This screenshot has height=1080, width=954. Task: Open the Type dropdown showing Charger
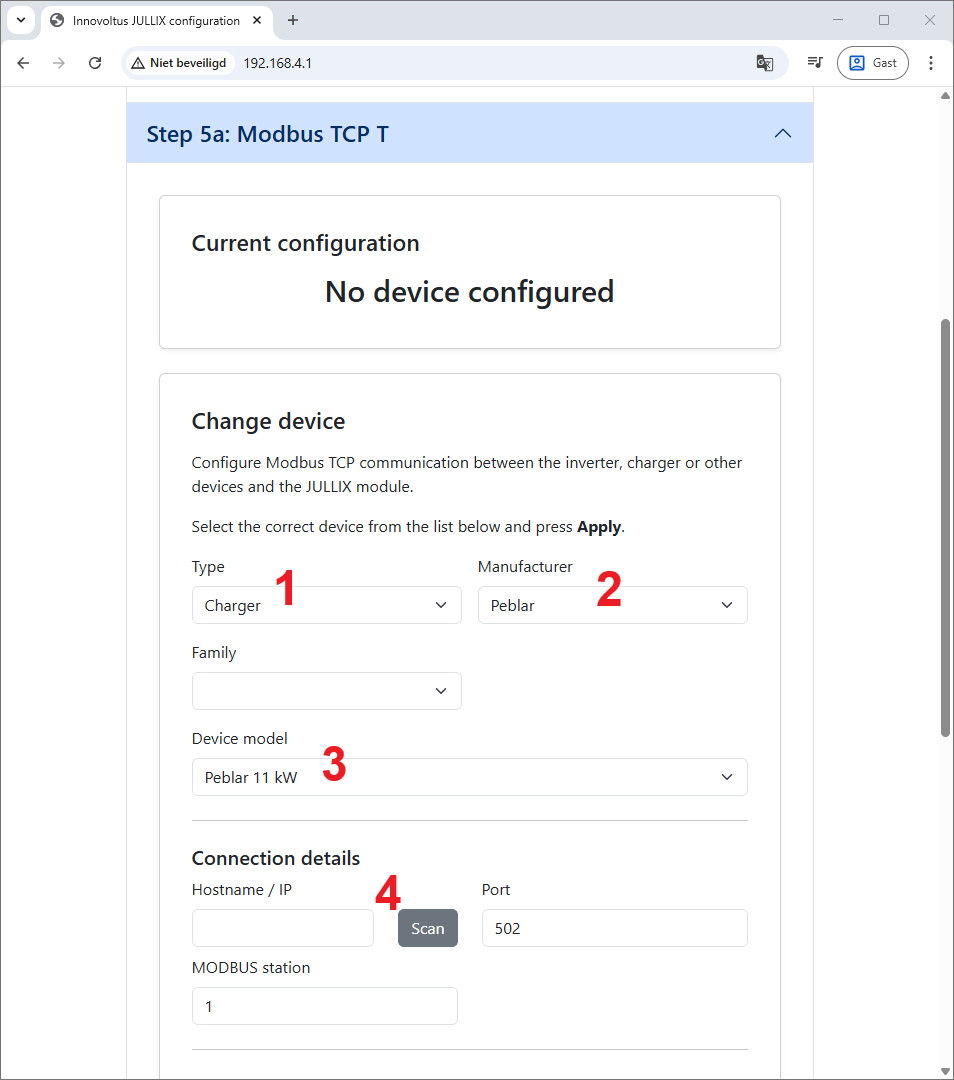click(326, 605)
